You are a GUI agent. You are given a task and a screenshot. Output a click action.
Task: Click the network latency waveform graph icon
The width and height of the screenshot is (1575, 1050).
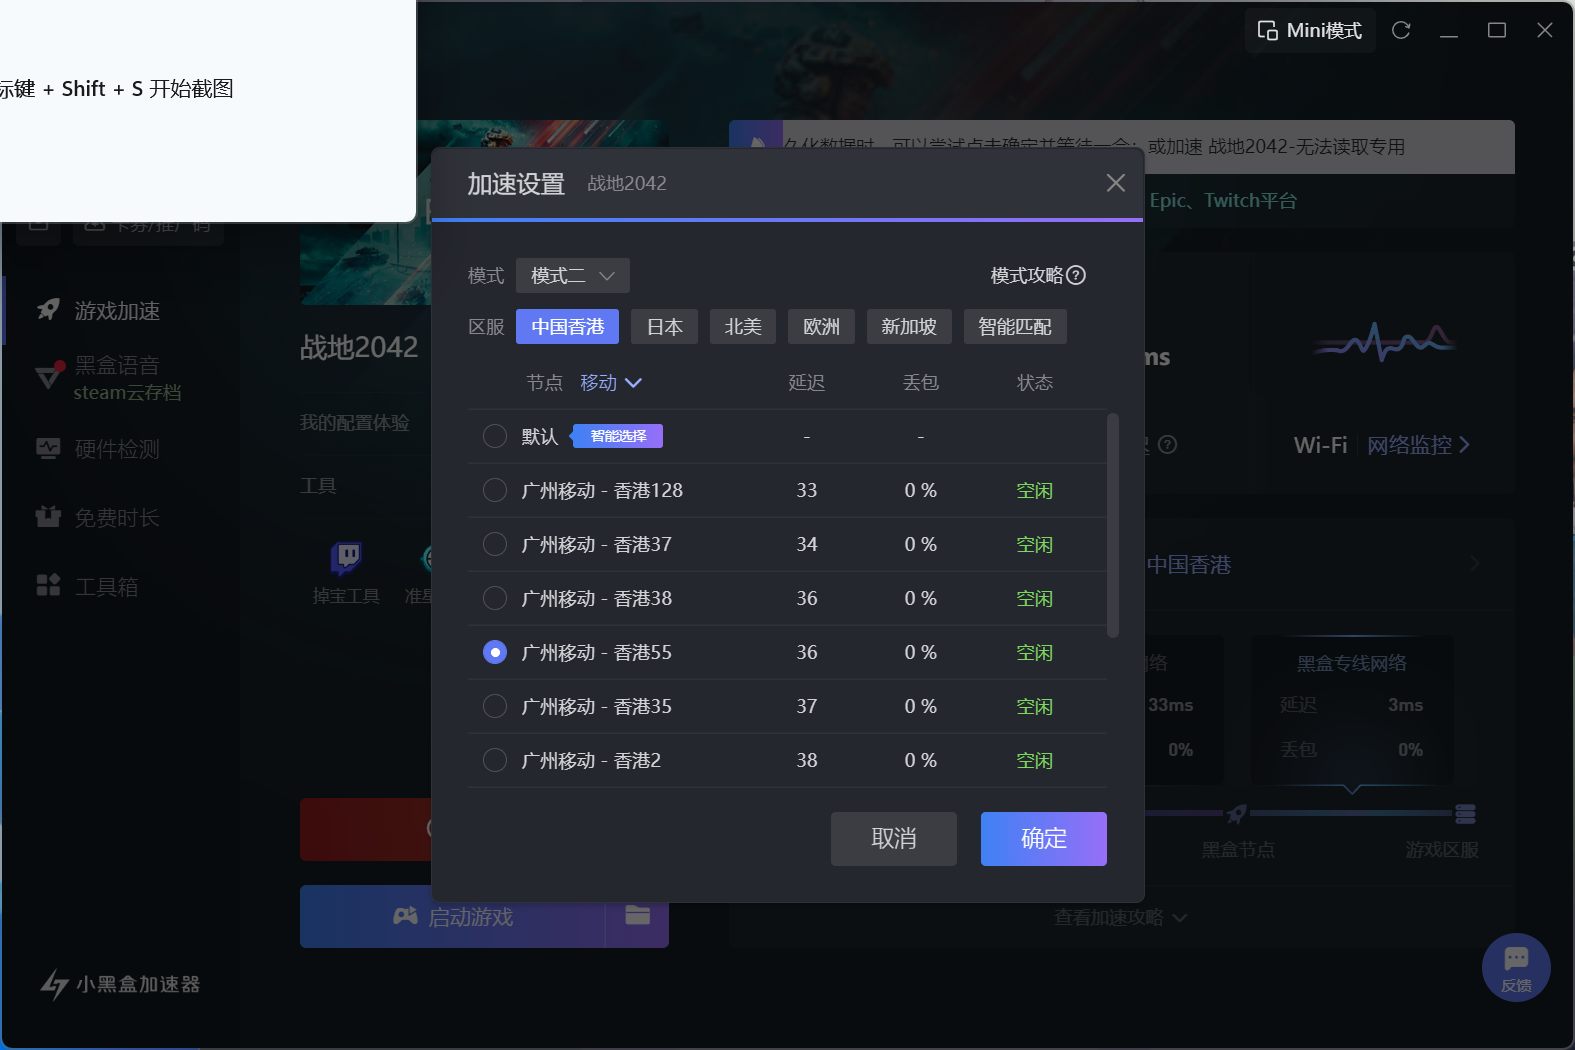(1383, 343)
